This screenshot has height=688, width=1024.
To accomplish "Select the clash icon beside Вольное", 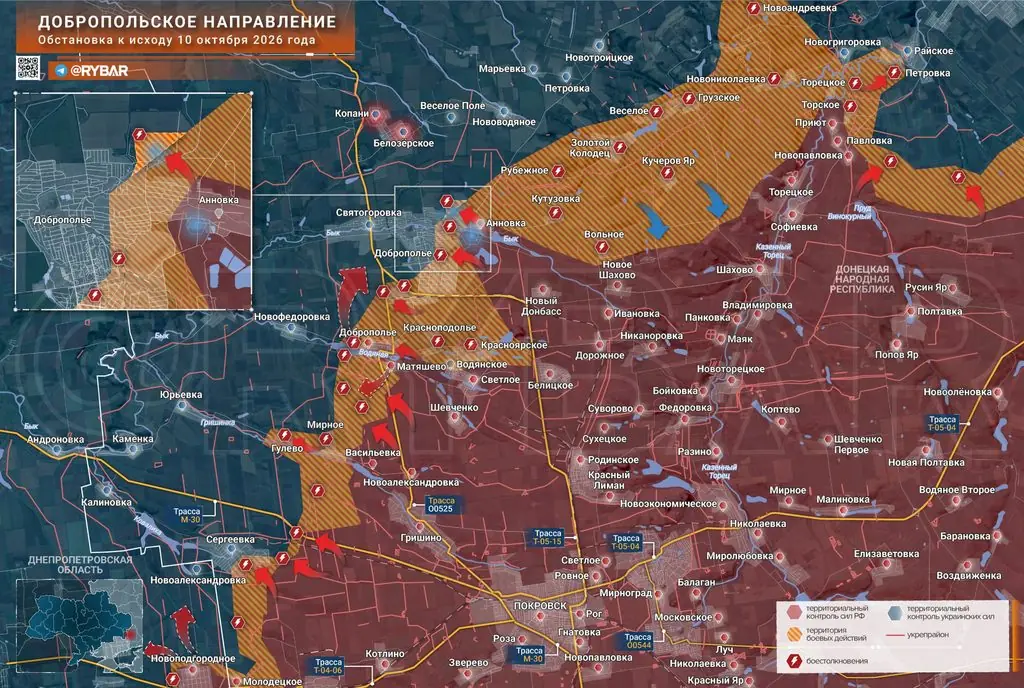I will pyautogui.click(x=601, y=247).
